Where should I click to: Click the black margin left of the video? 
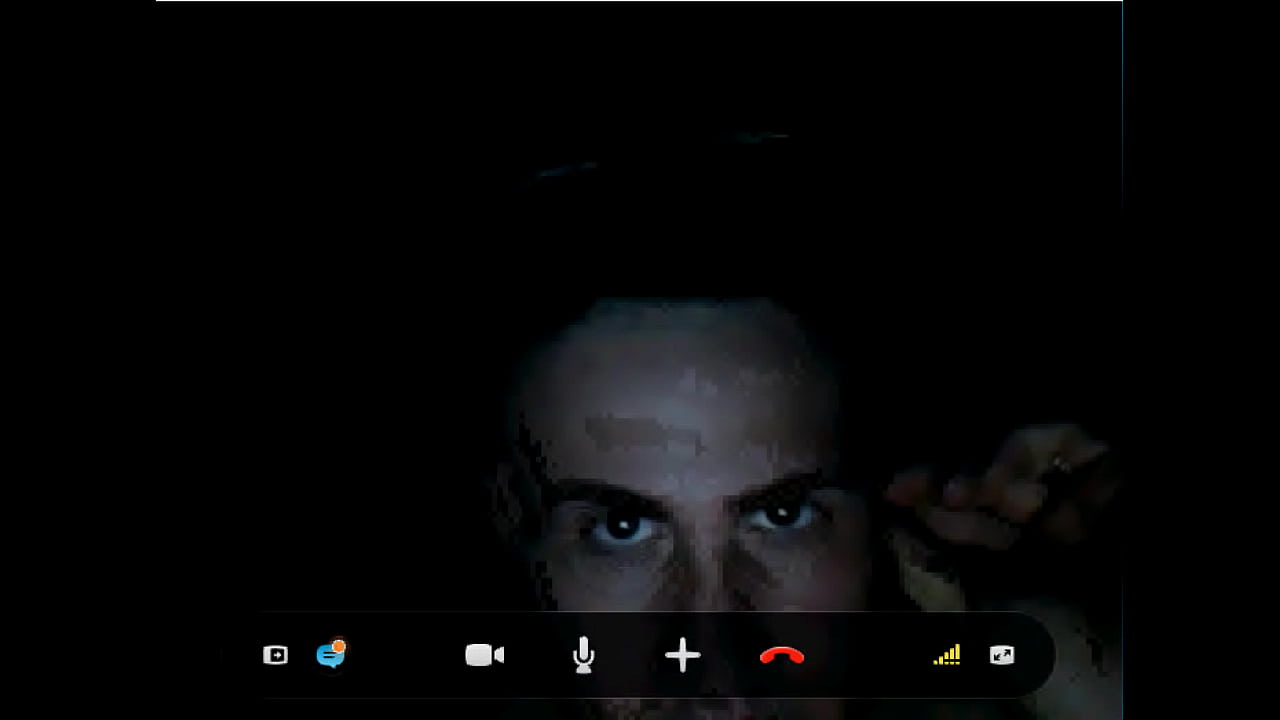78,360
